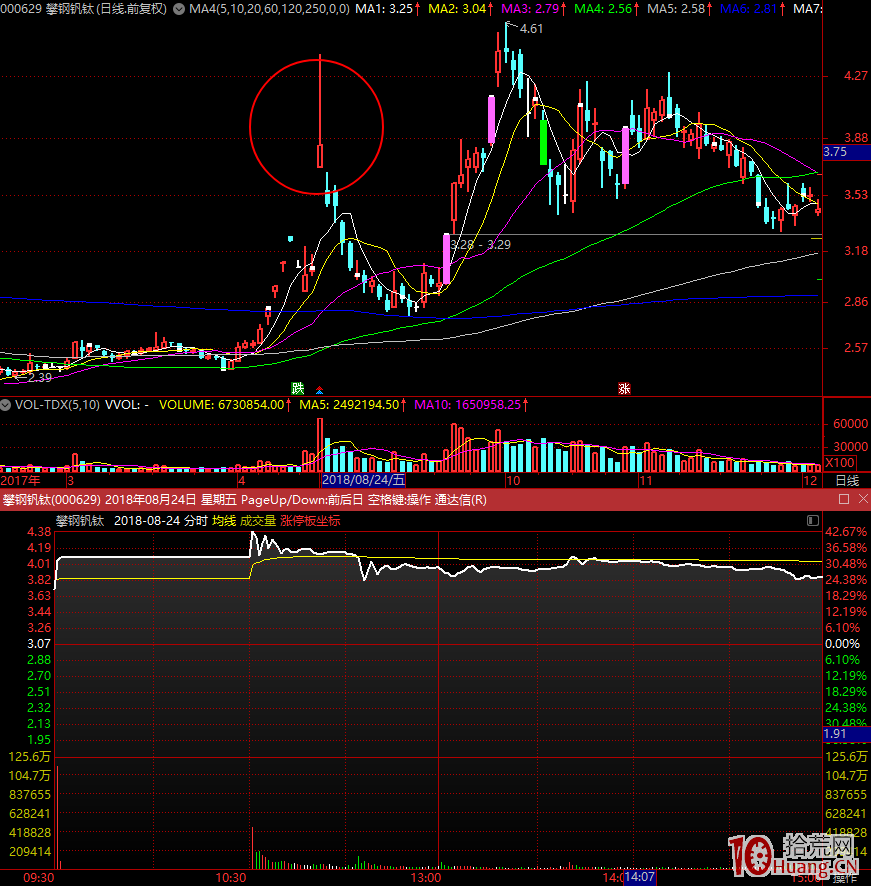Image resolution: width=871 pixels, height=886 pixels.
Task: Click the 3.75 current price tag
Action: pyautogui.click(x=835, y=152)
